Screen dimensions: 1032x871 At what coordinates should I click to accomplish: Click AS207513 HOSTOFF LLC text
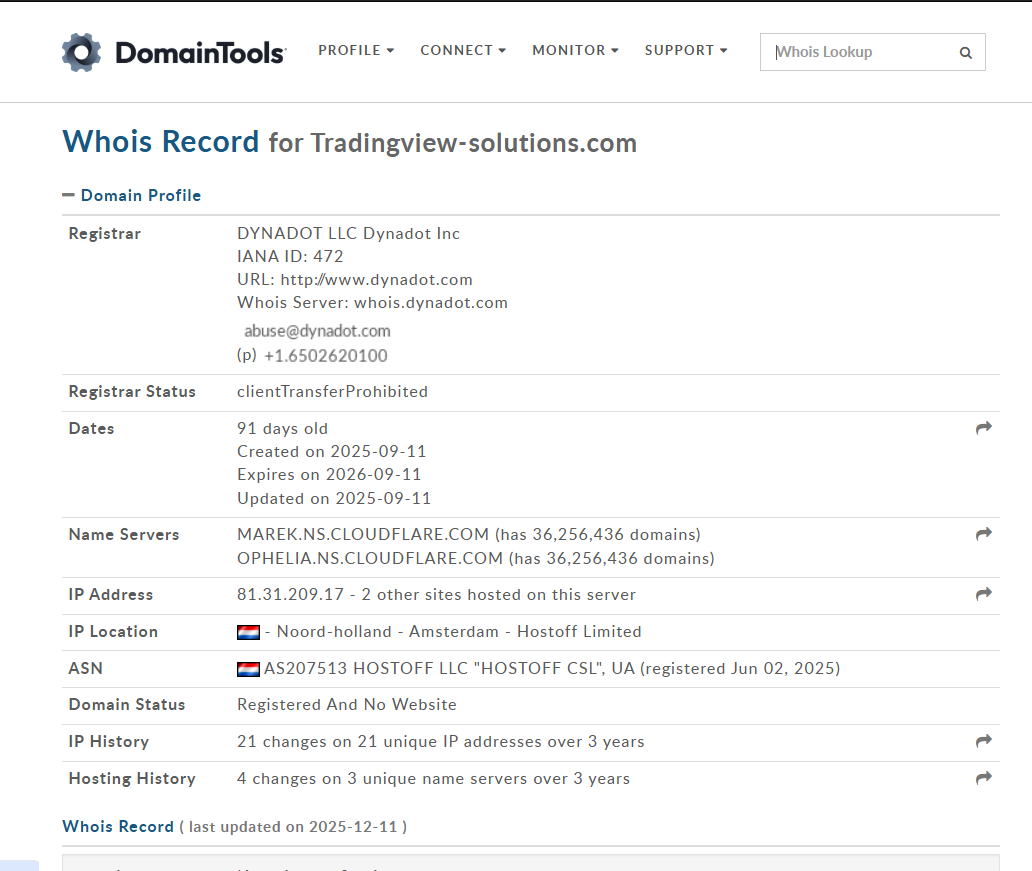click(x=366, y=668)
